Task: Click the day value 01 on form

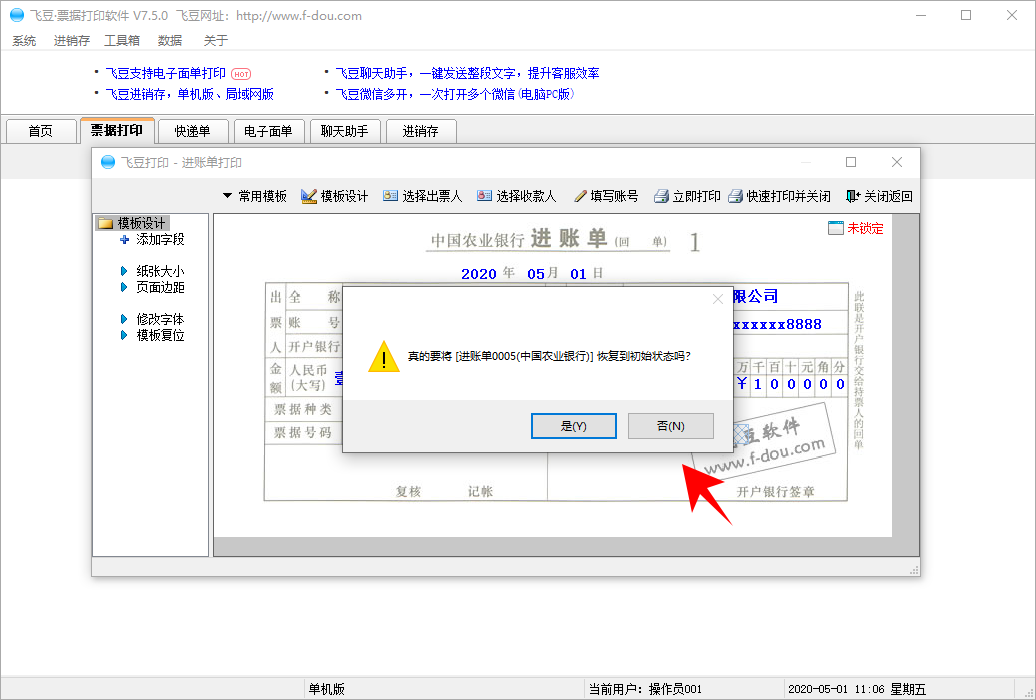Action: coord(578,274)
